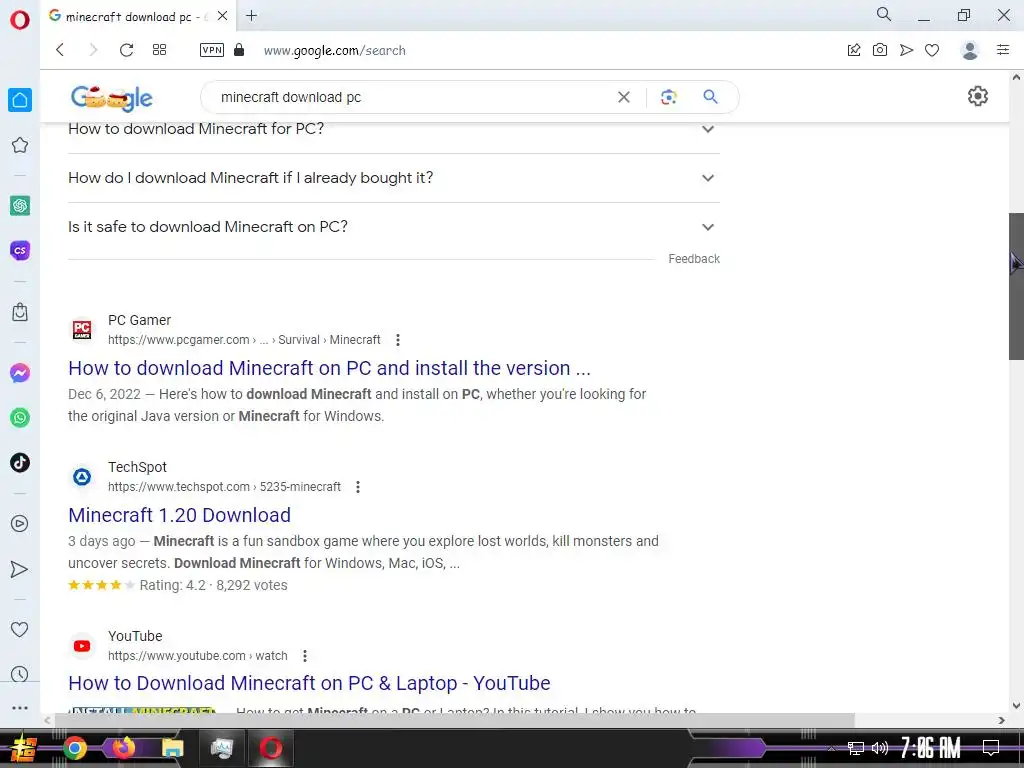This screenshot has width=1024, height=768.
Task: Open WhatsApp in the sidebar
Action: (20, 418)
